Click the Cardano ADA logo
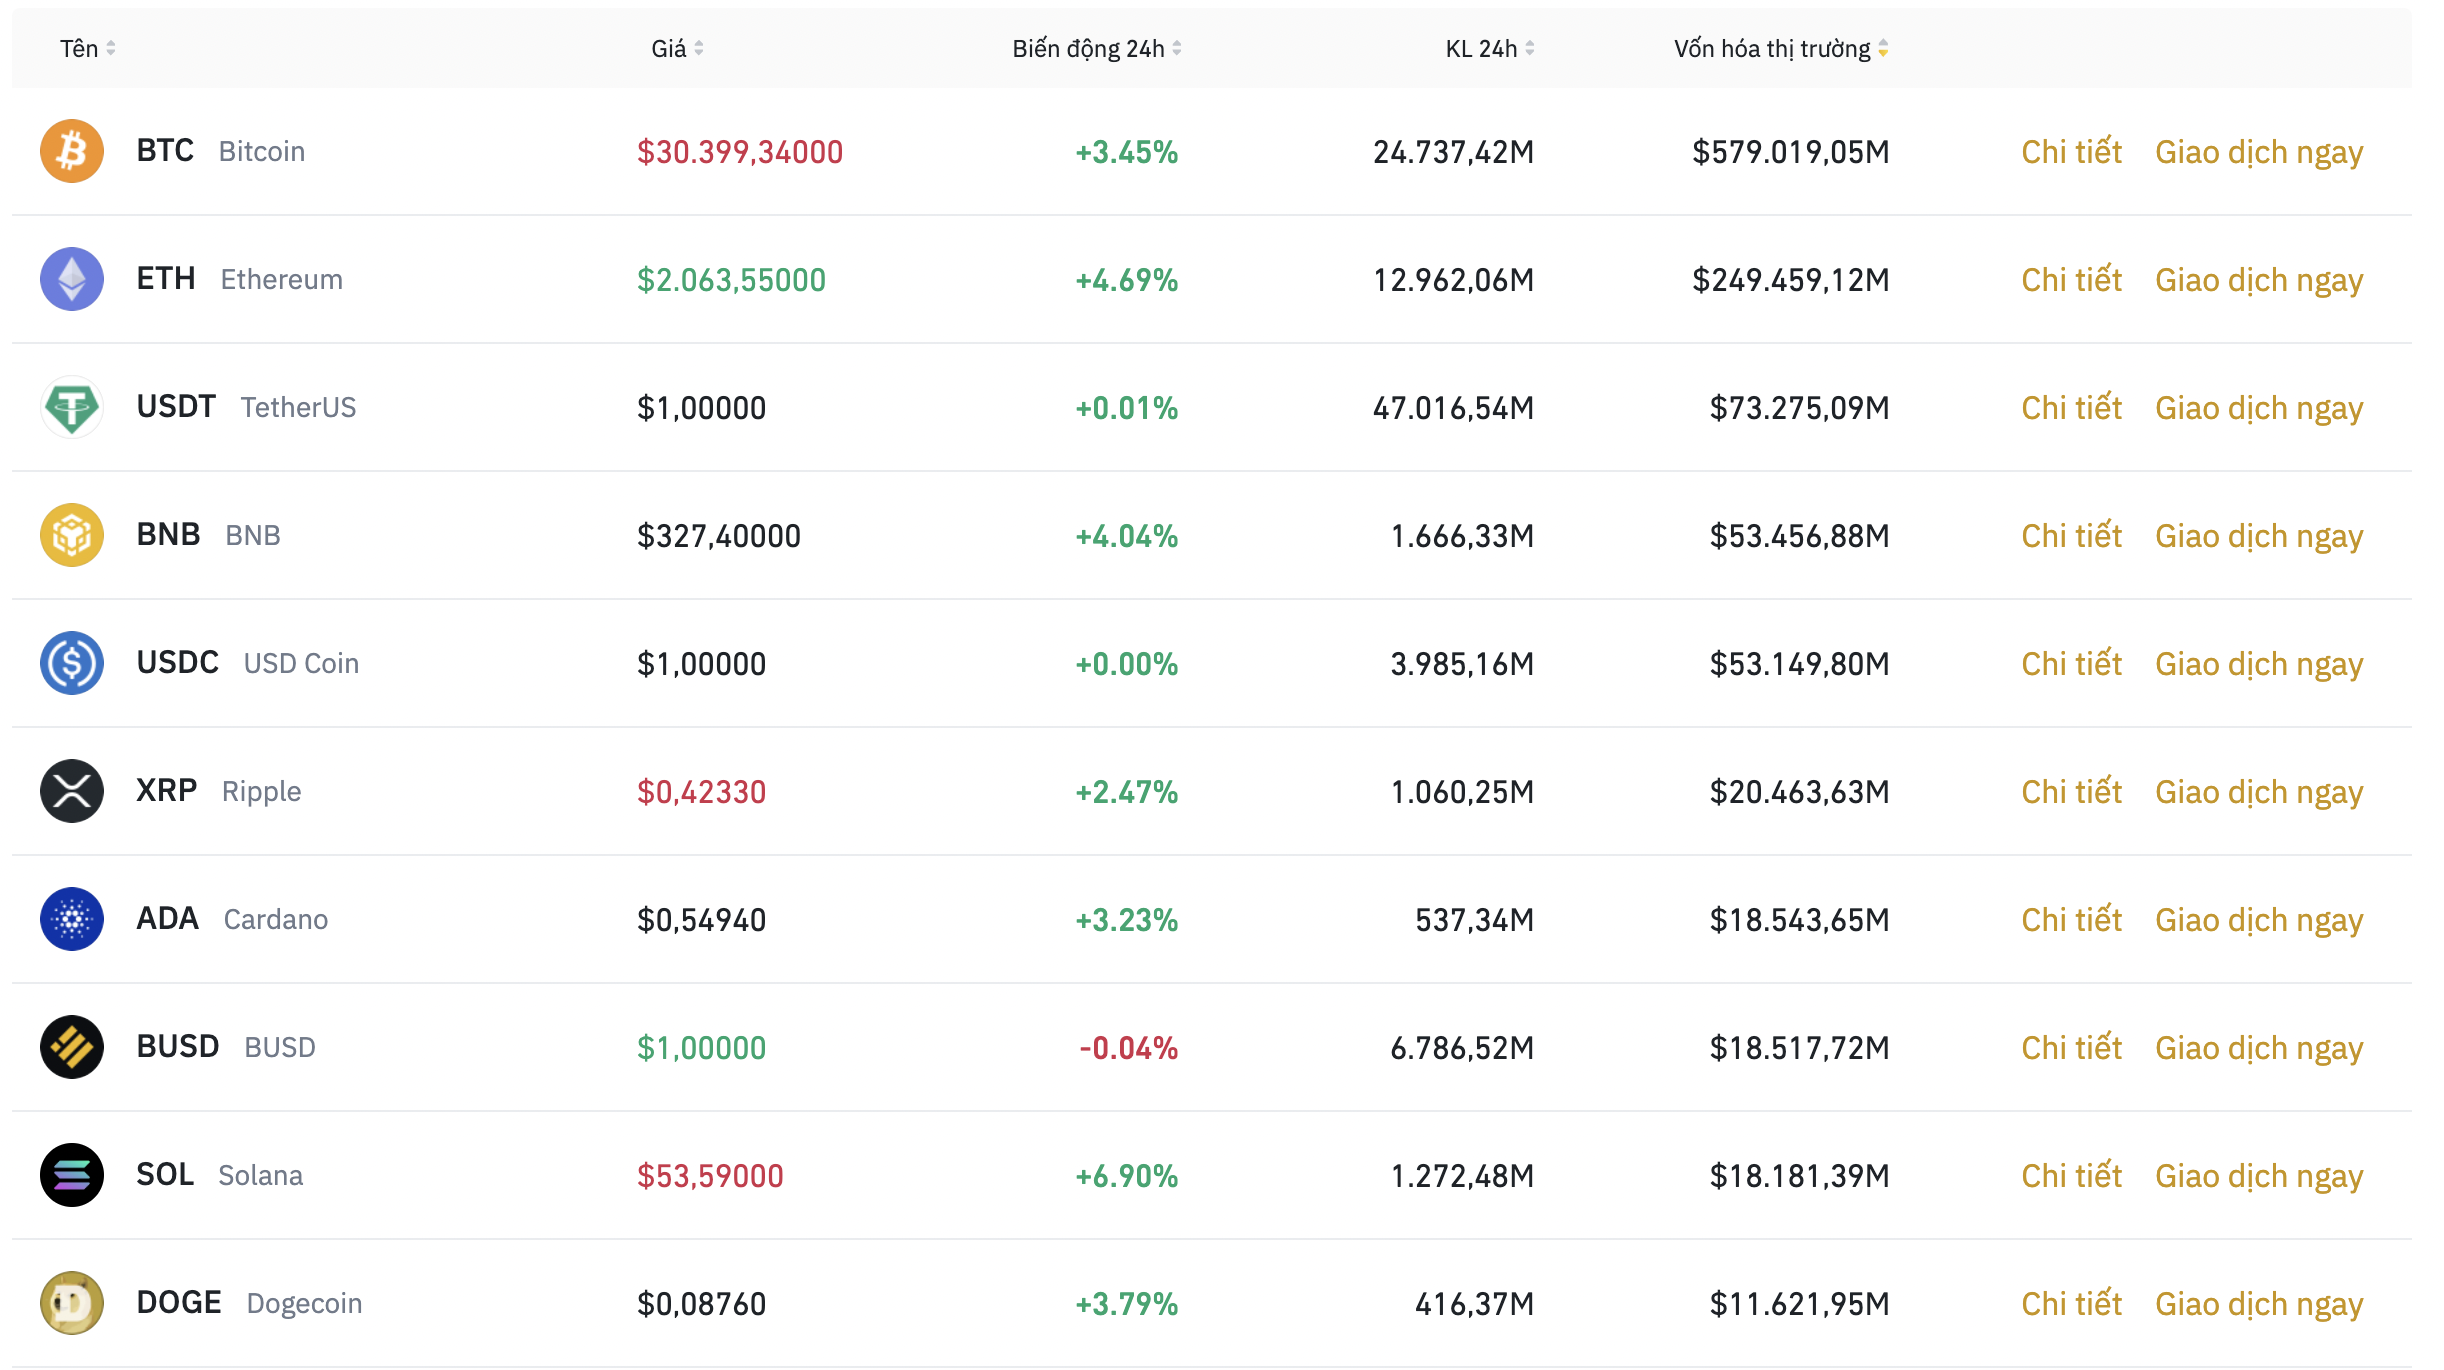The width and height of the screenshot is (2444, 1370). click(x=72, y=919)
